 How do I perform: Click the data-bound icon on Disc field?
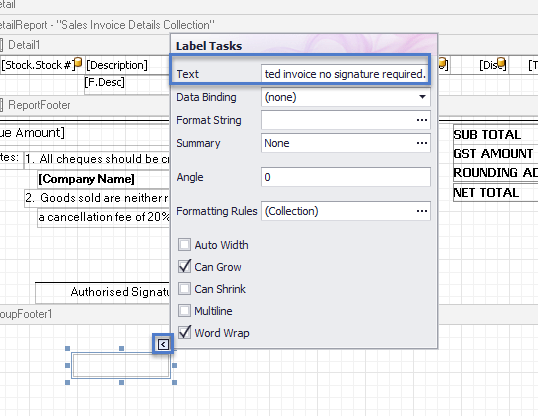point(501,62)
